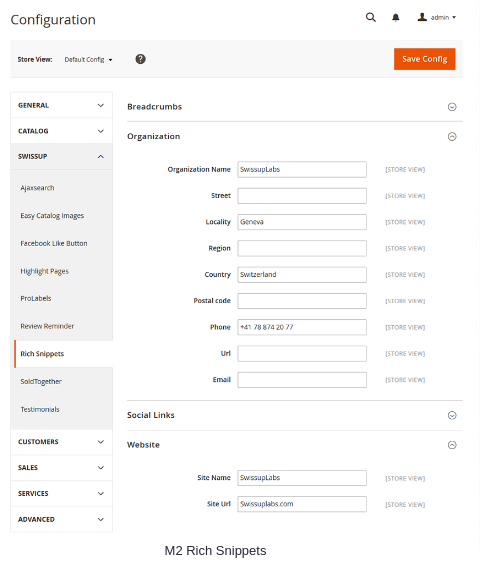Focus the Locality input field
Screen dimensions: 480x563
pyautogui.click(x=302, y=222)
